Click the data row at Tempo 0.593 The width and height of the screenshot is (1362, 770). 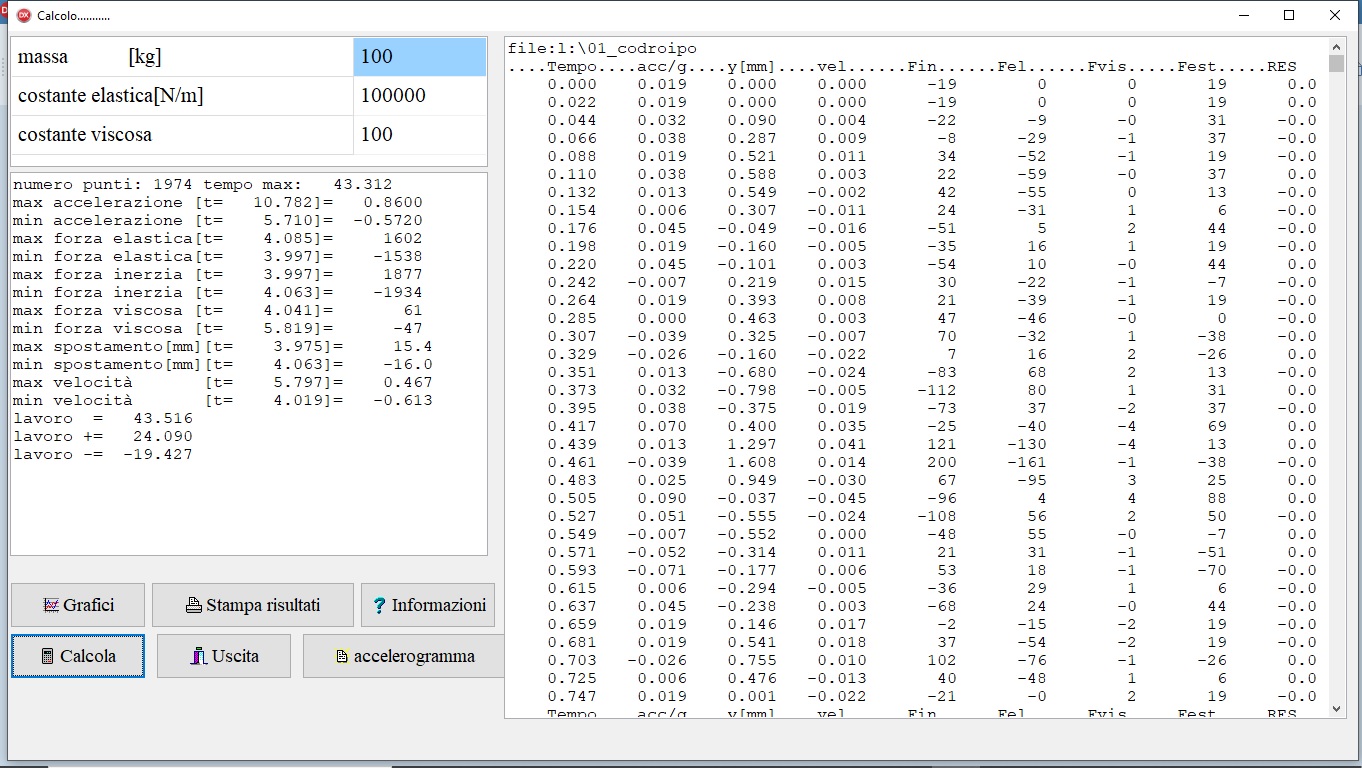pyautogui.click(x=932, y=571)
